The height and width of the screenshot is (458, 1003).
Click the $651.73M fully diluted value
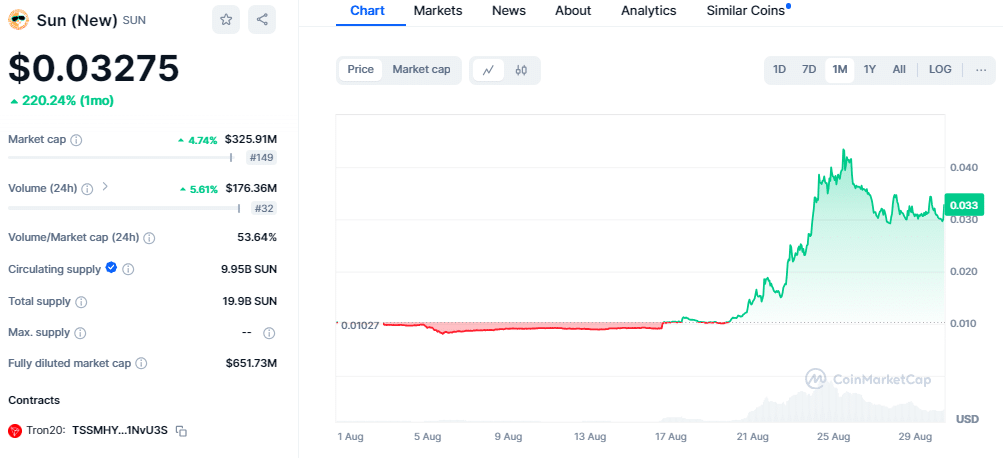click(x=251, y=363)
